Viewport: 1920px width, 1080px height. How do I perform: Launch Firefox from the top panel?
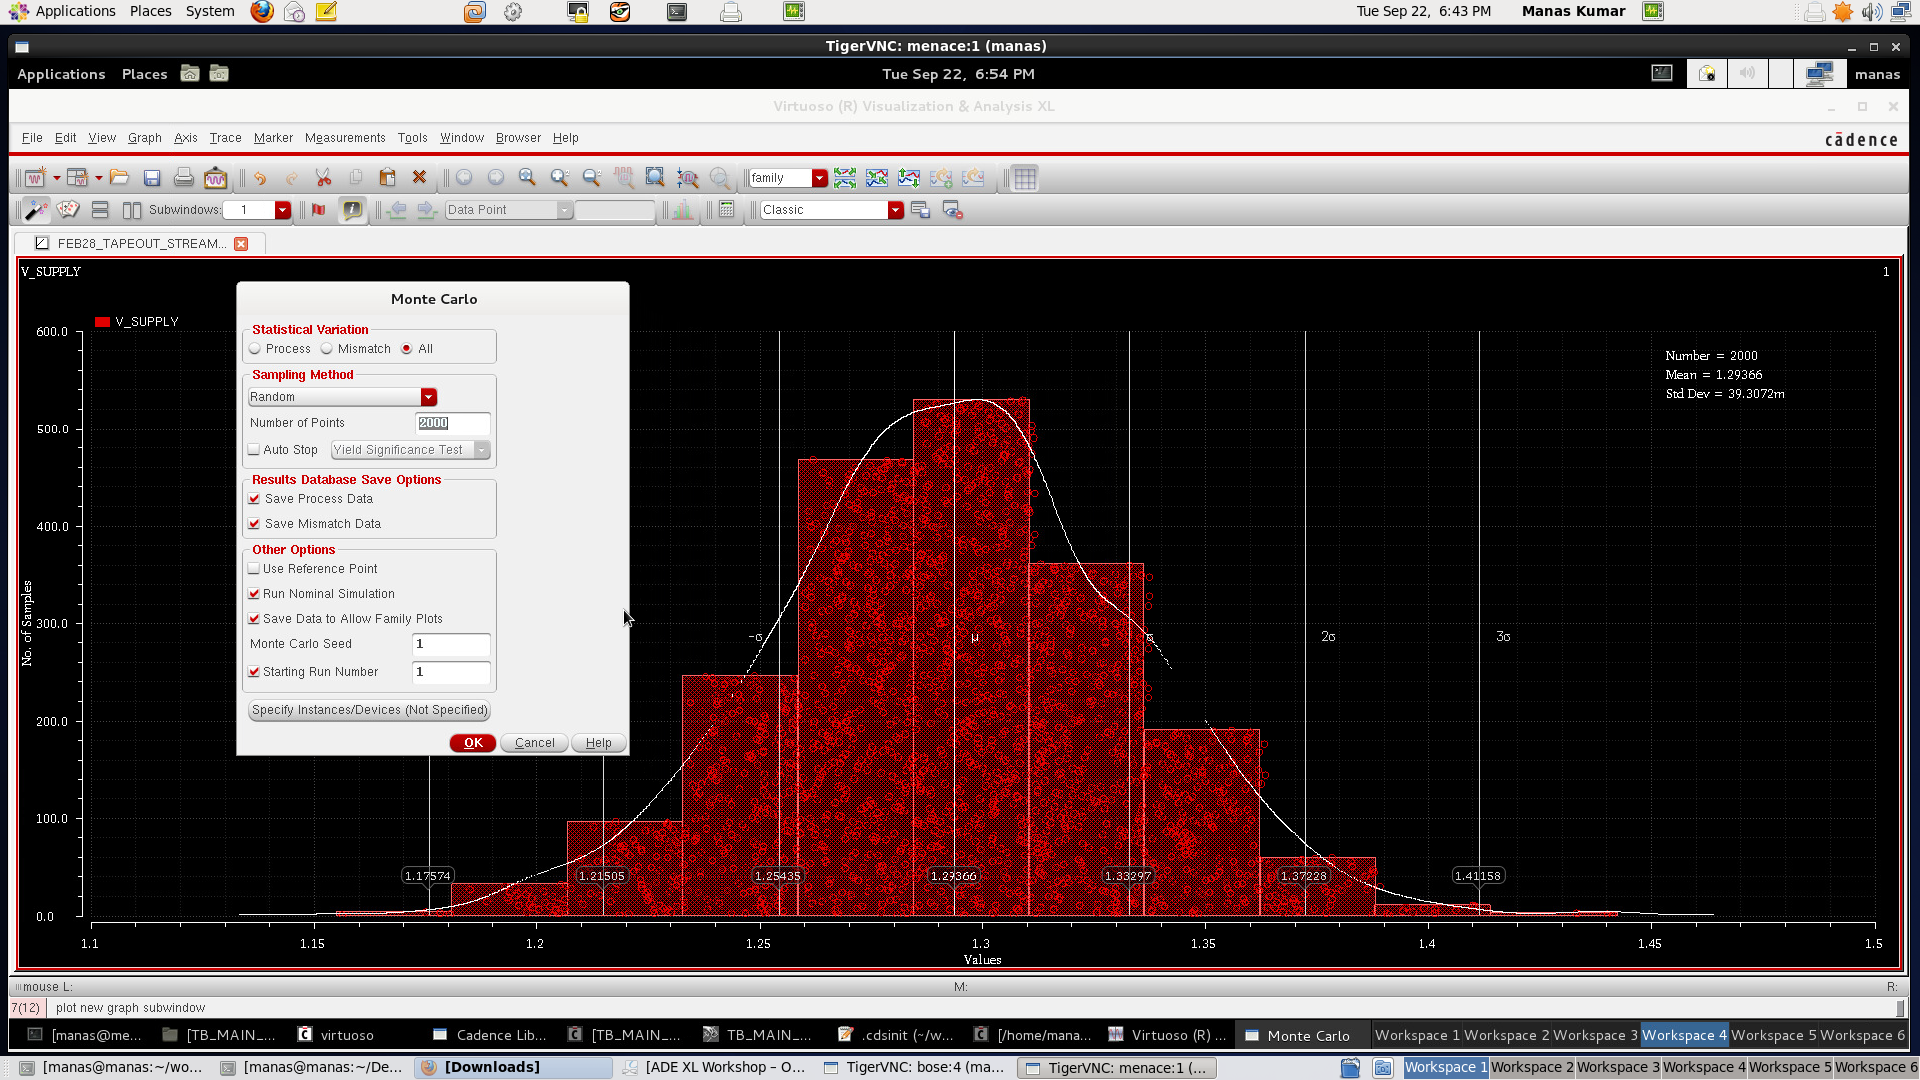tap(262, 11)
